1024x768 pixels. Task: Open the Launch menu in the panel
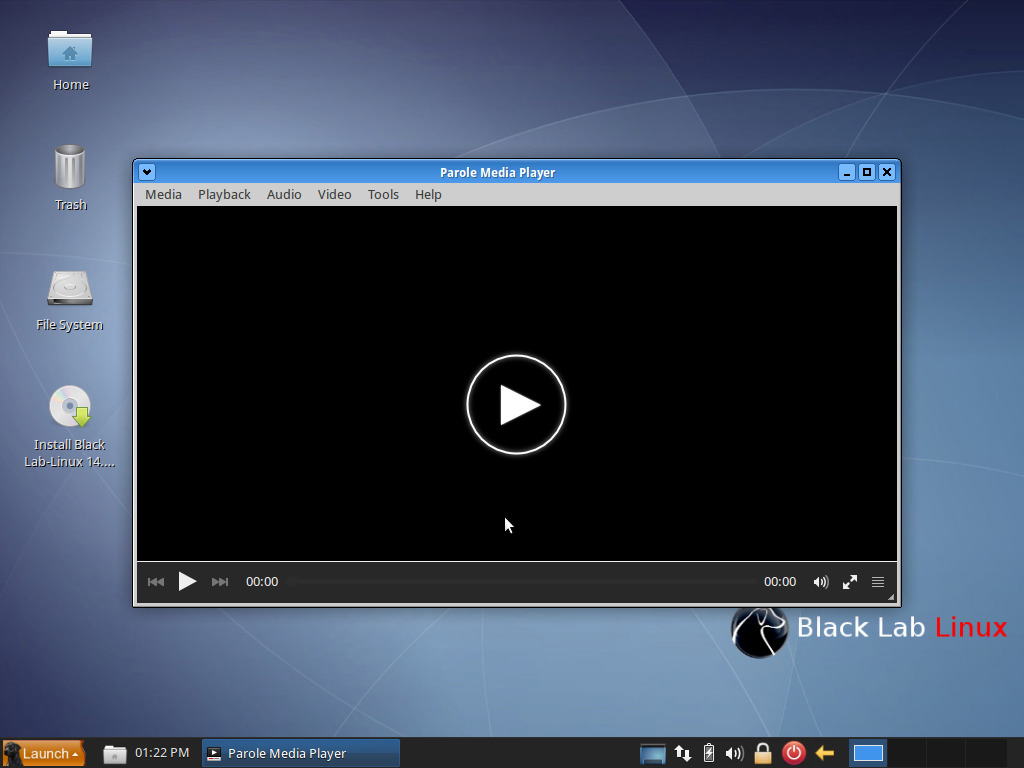[44, 753]
